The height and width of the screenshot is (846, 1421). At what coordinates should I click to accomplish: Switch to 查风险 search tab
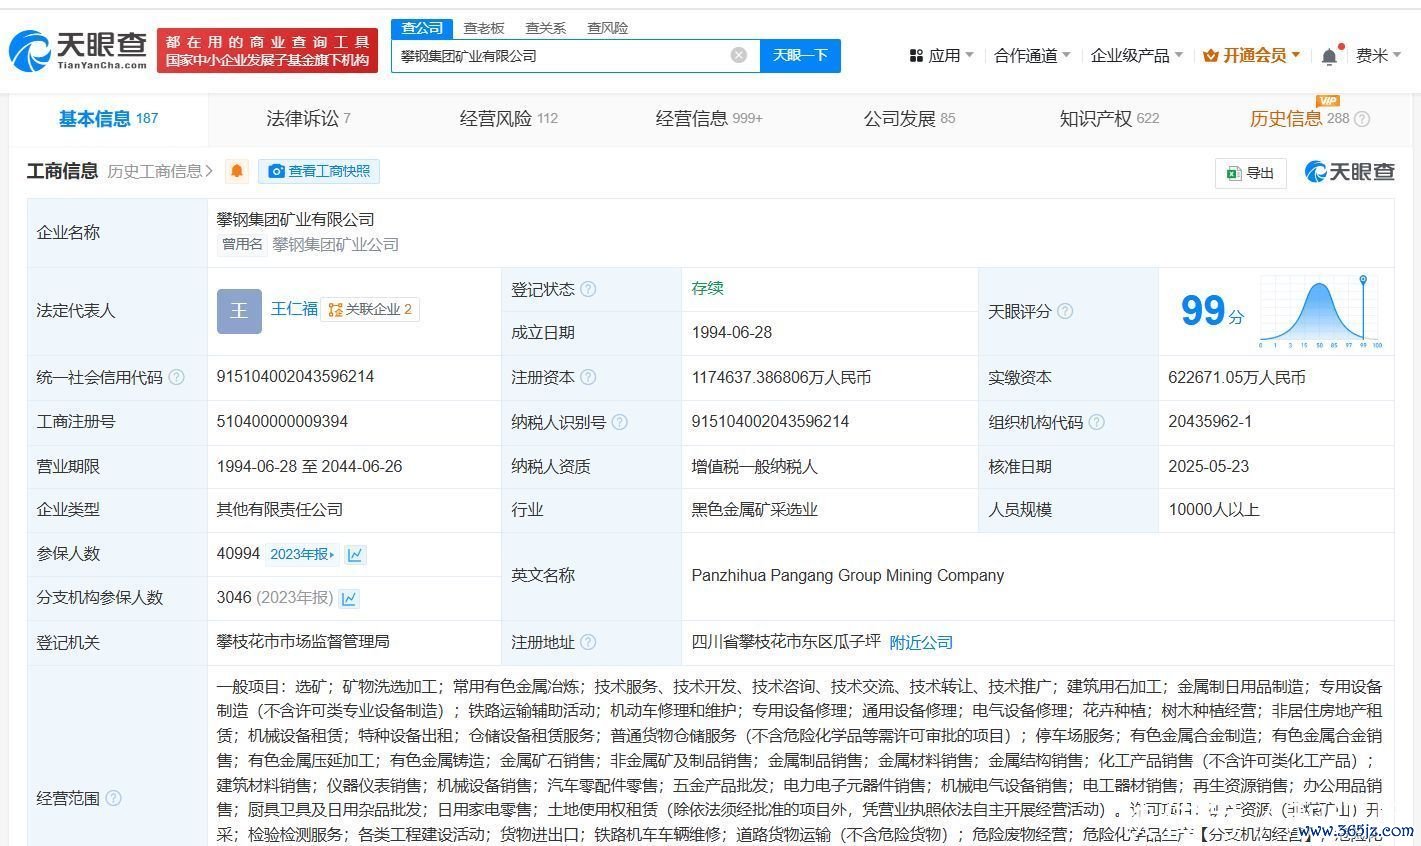(608, 28)
